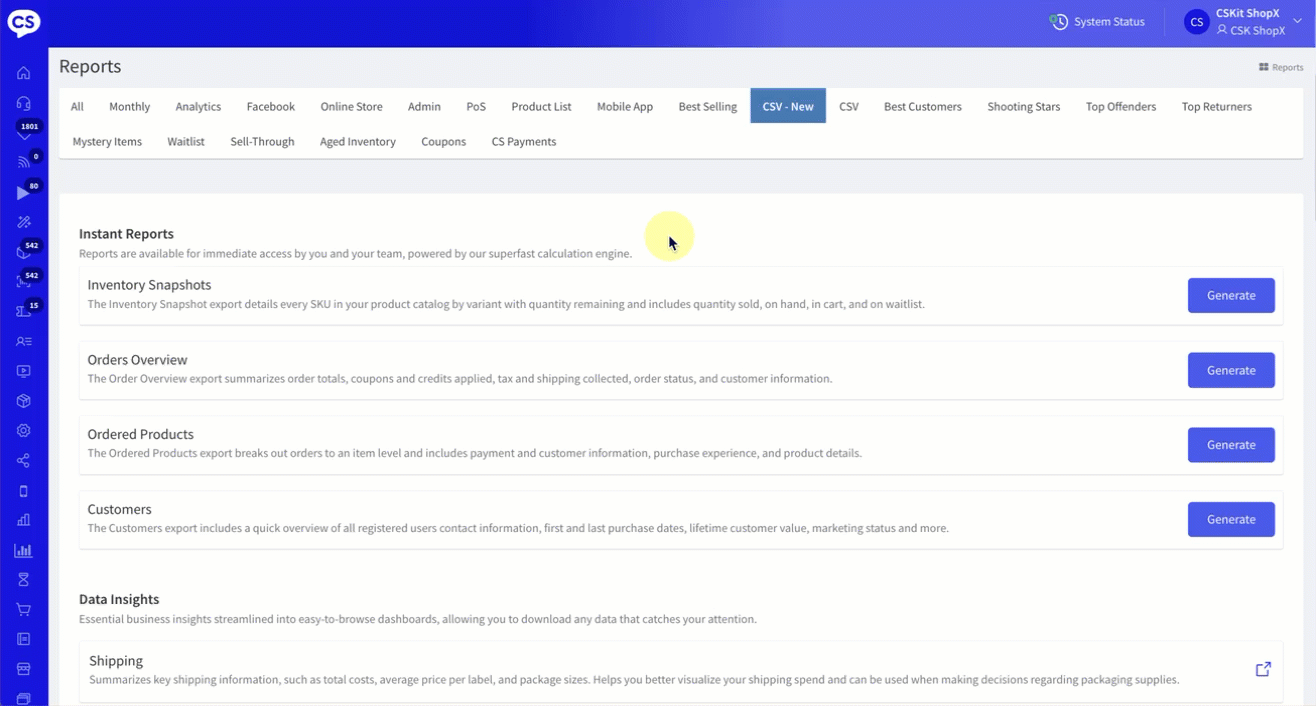The height and width of the screenshot is (706, 1316).
Task: Open the storefront icon in the sidebar
Action: click(x=24, y=669)
